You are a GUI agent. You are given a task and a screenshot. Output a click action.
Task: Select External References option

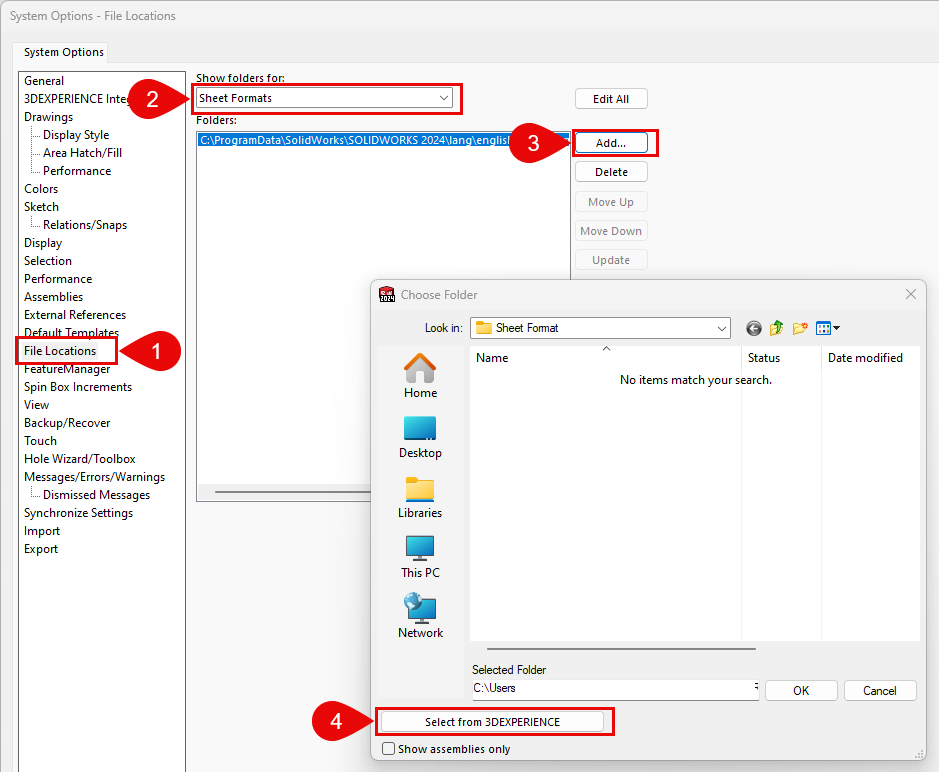75,314
